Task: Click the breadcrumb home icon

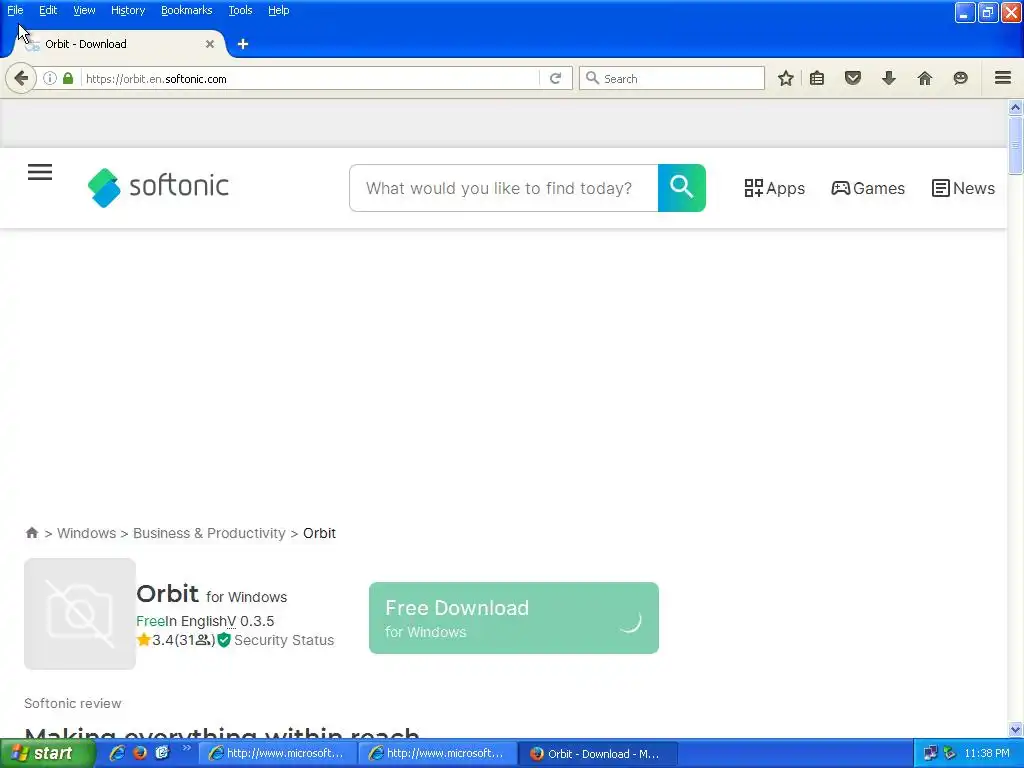Action: [31, 533]
